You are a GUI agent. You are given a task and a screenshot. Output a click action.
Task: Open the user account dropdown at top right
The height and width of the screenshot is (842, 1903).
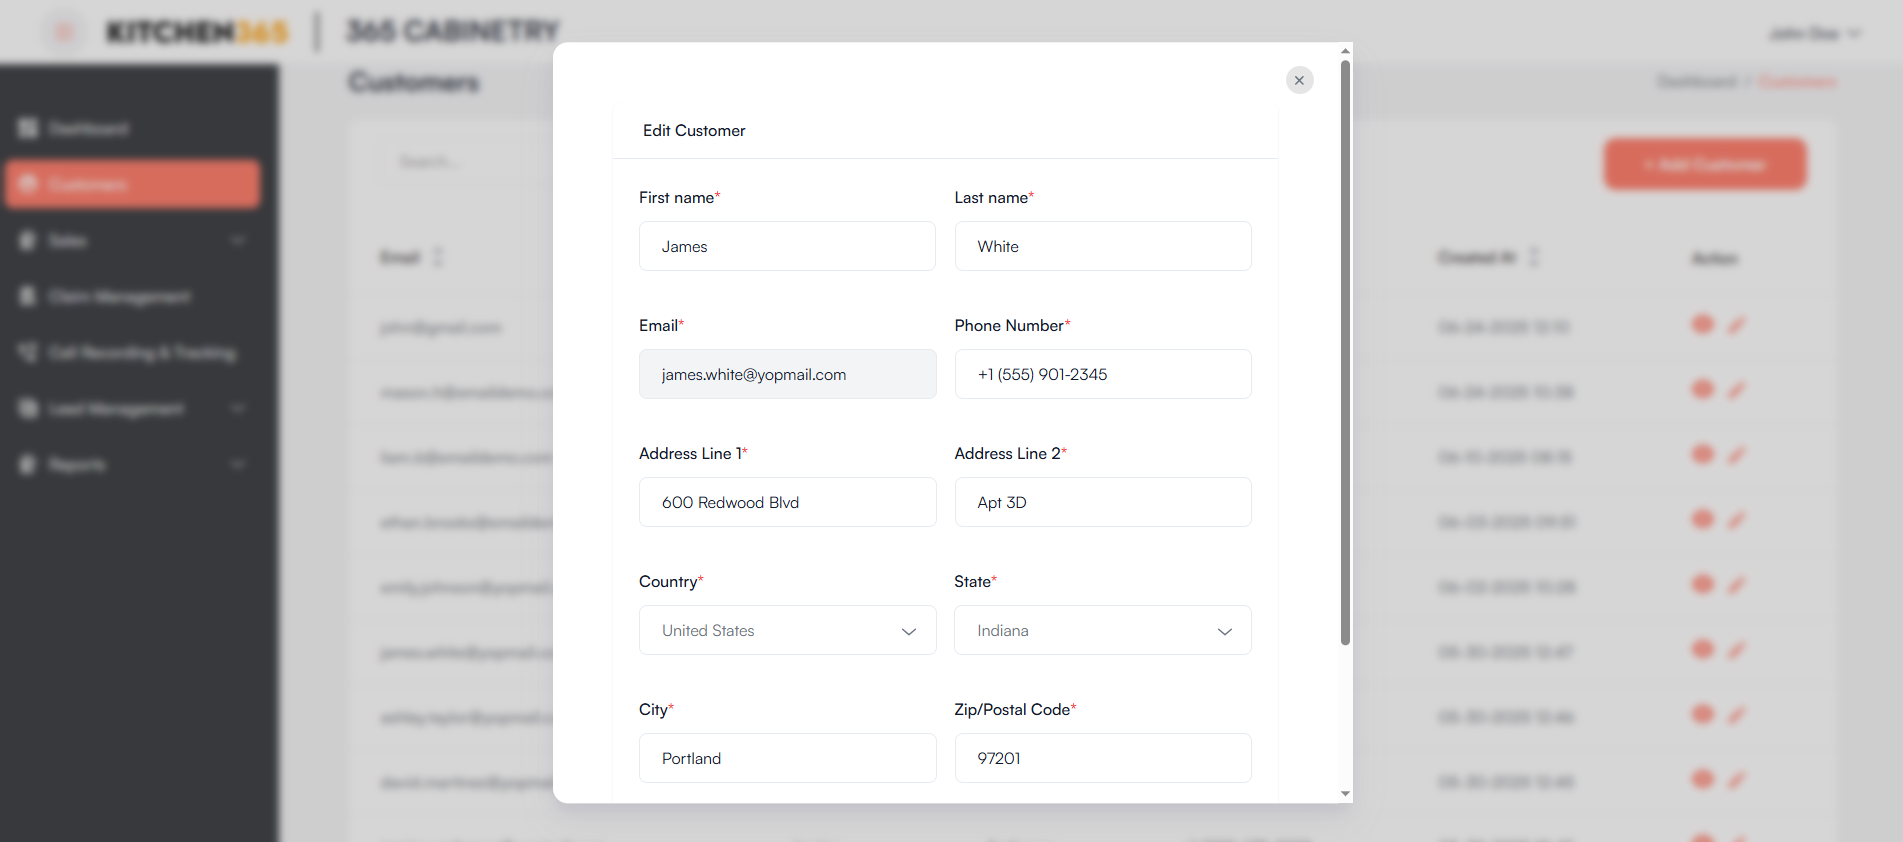pyautogui.click(x=1815, y=33)
